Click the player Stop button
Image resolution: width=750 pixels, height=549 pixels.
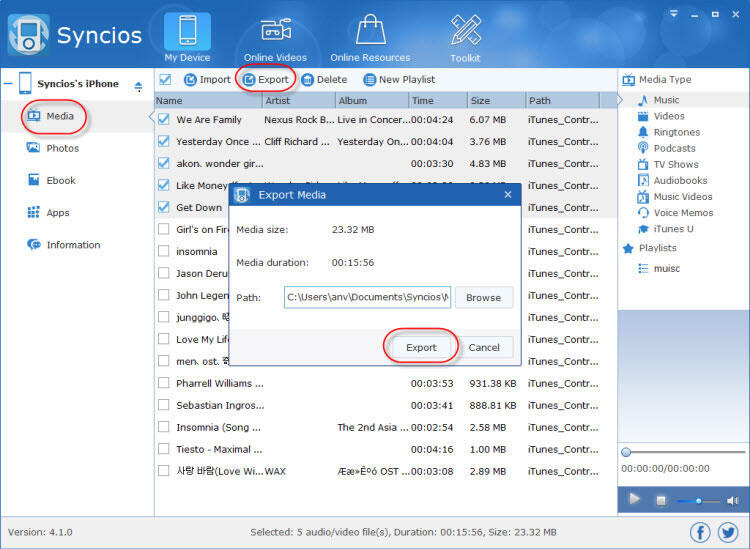tap(661, 500)
